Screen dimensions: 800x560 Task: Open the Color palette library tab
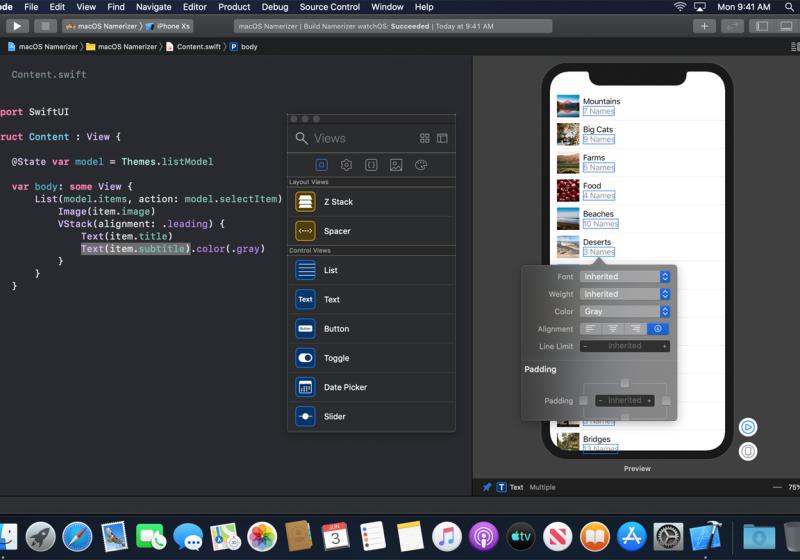[421, 165]
